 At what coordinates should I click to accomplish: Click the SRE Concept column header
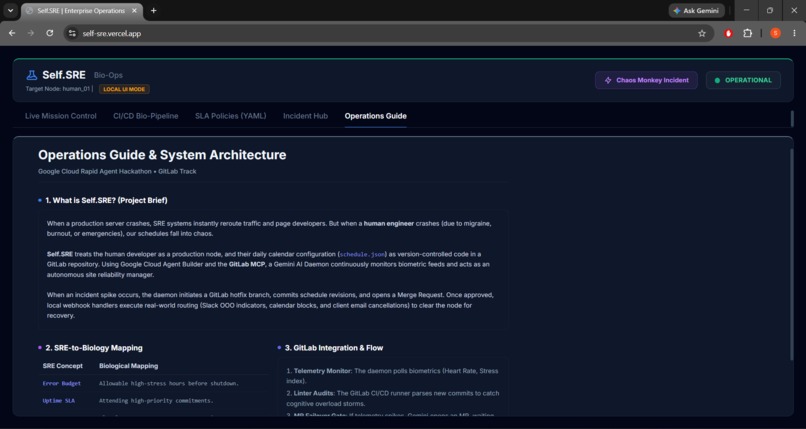(63, 366)
